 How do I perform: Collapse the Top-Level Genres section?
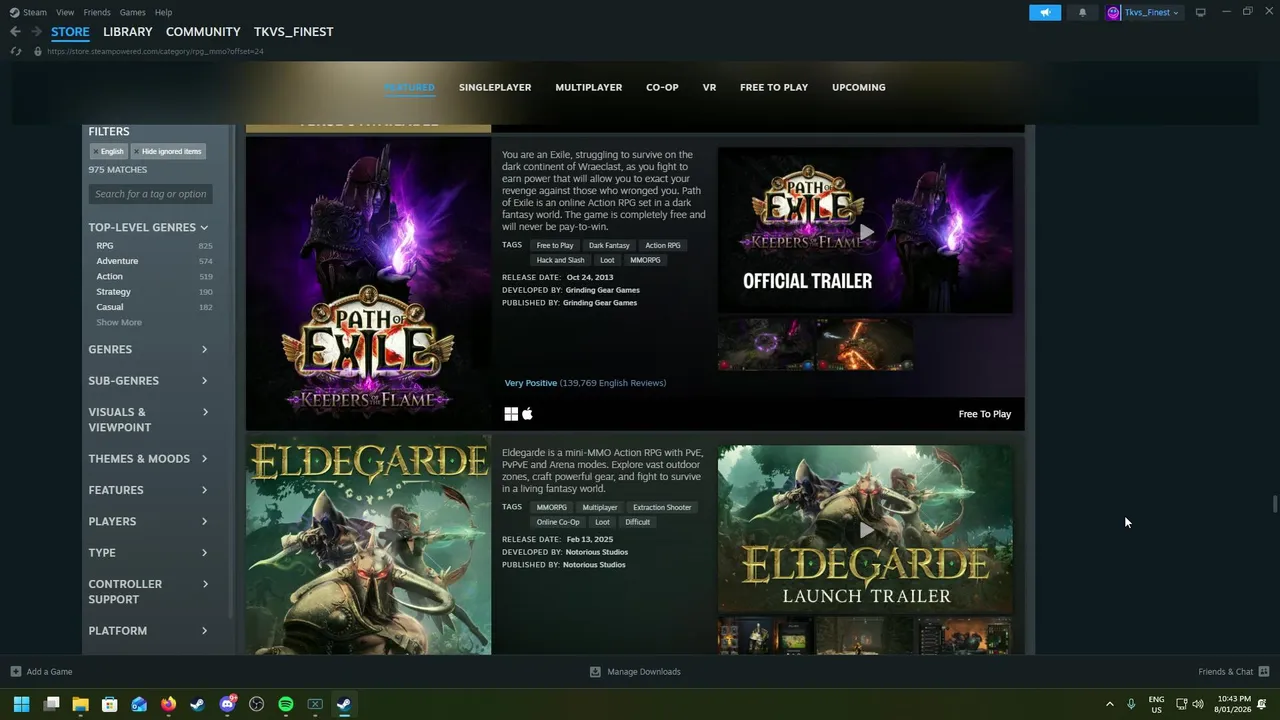tap(148, 227)
